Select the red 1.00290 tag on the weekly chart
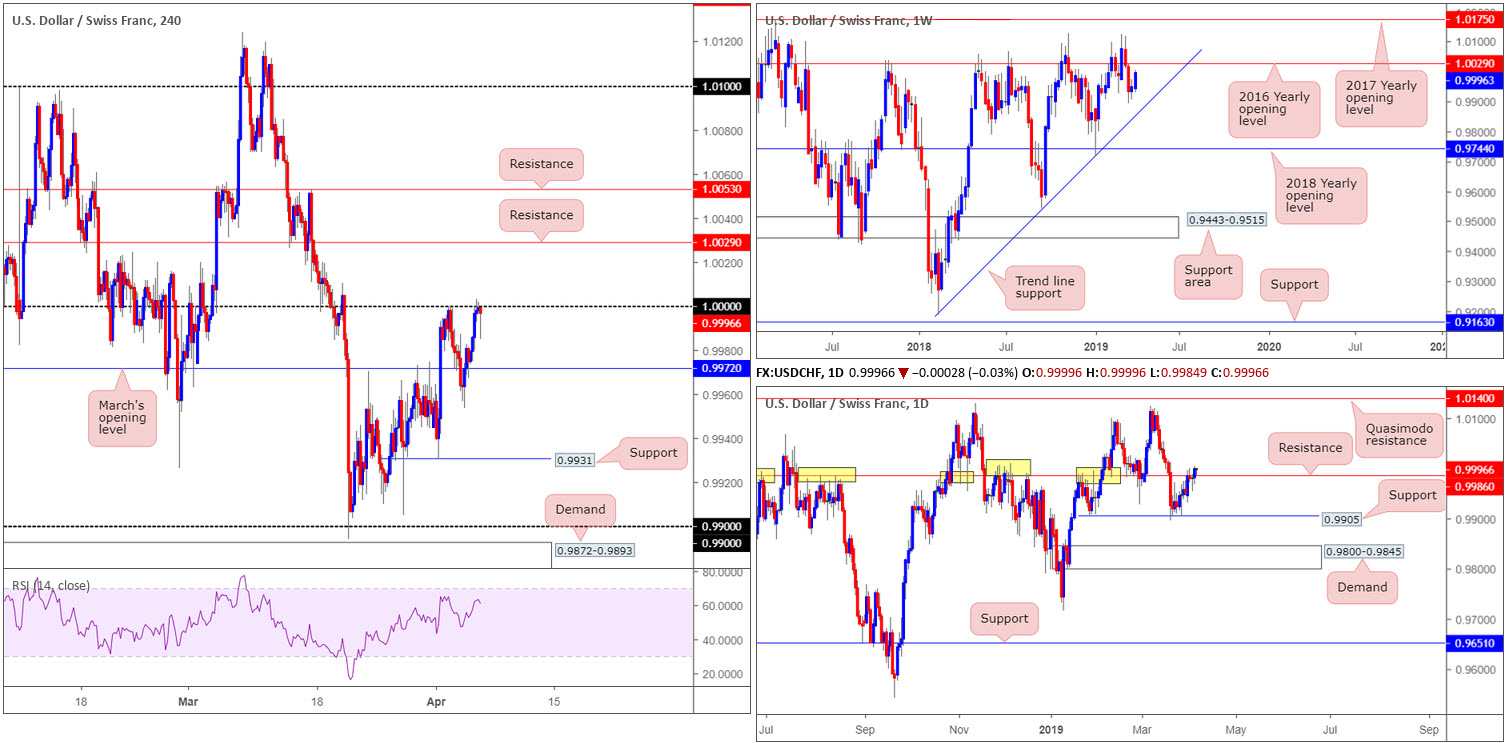The width and height of the screenshot is (1506, 743). (1475, 63)
